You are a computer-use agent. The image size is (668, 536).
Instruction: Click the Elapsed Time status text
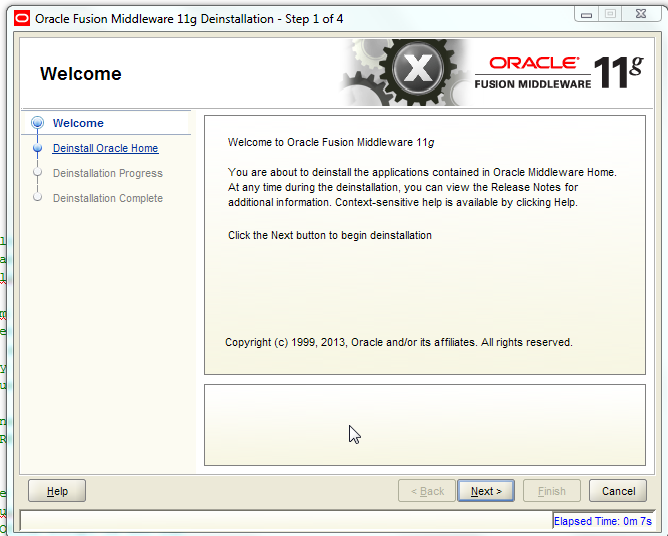point(602,521)
